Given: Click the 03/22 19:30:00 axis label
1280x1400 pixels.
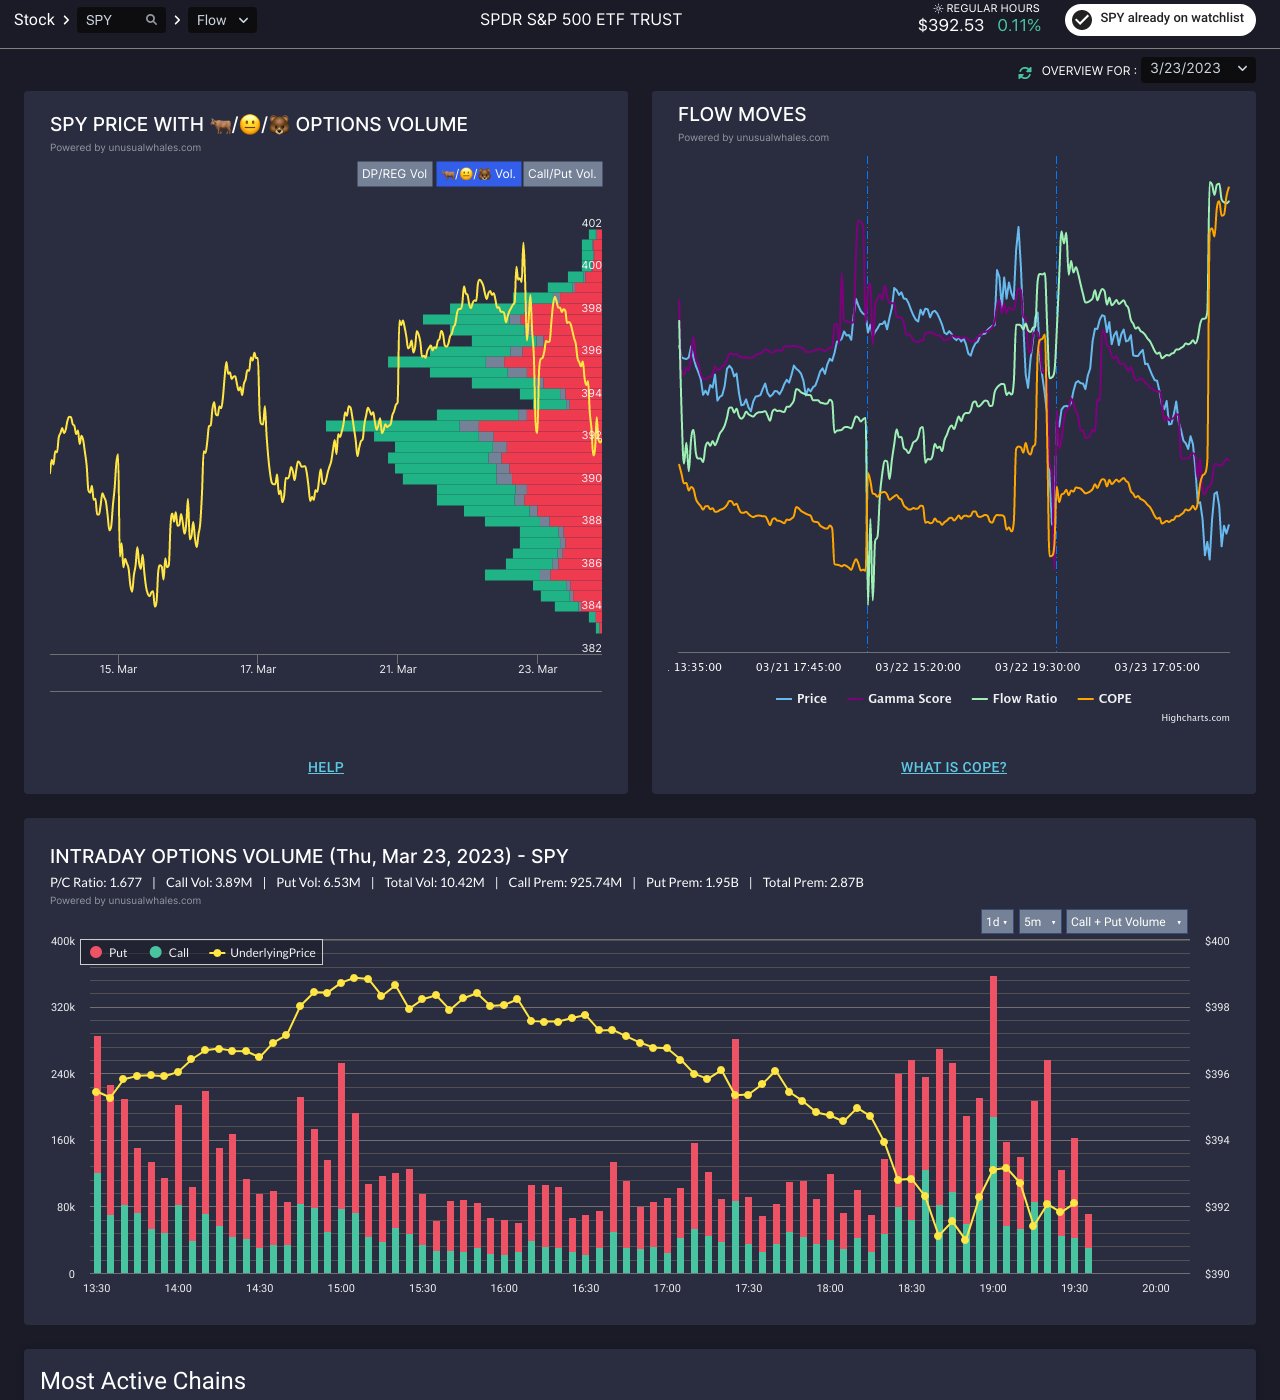Looking at the screenshot, I should pos(1037,668).
